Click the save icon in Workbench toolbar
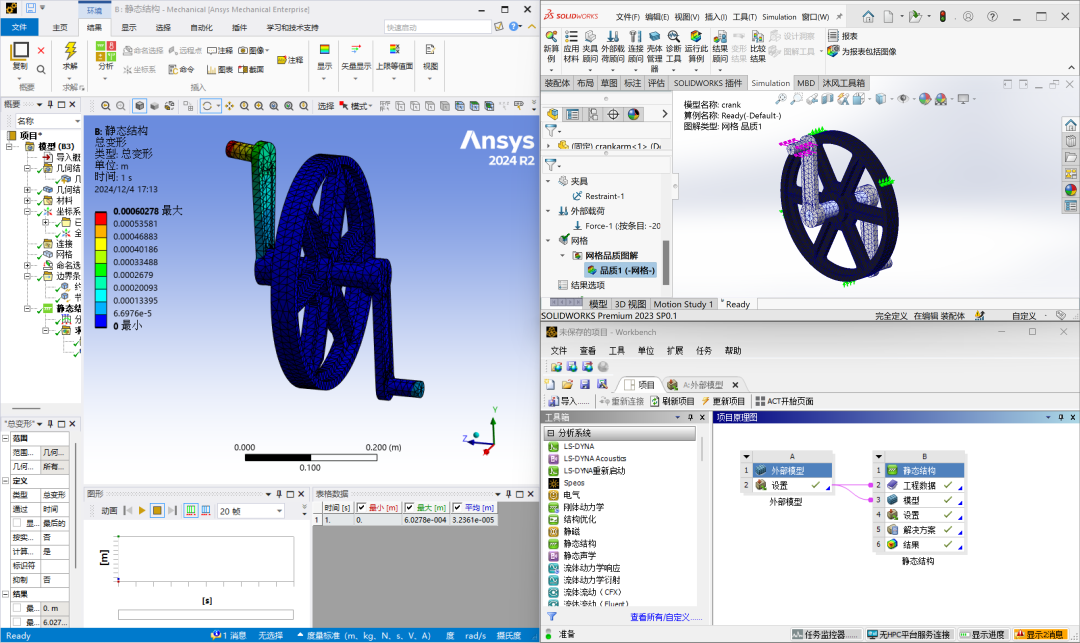1080x643 pixels. coord(585,384)
